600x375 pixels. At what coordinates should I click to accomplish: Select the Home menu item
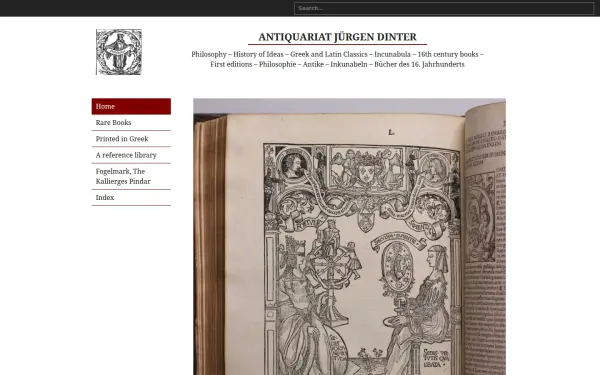pos(131,106)
